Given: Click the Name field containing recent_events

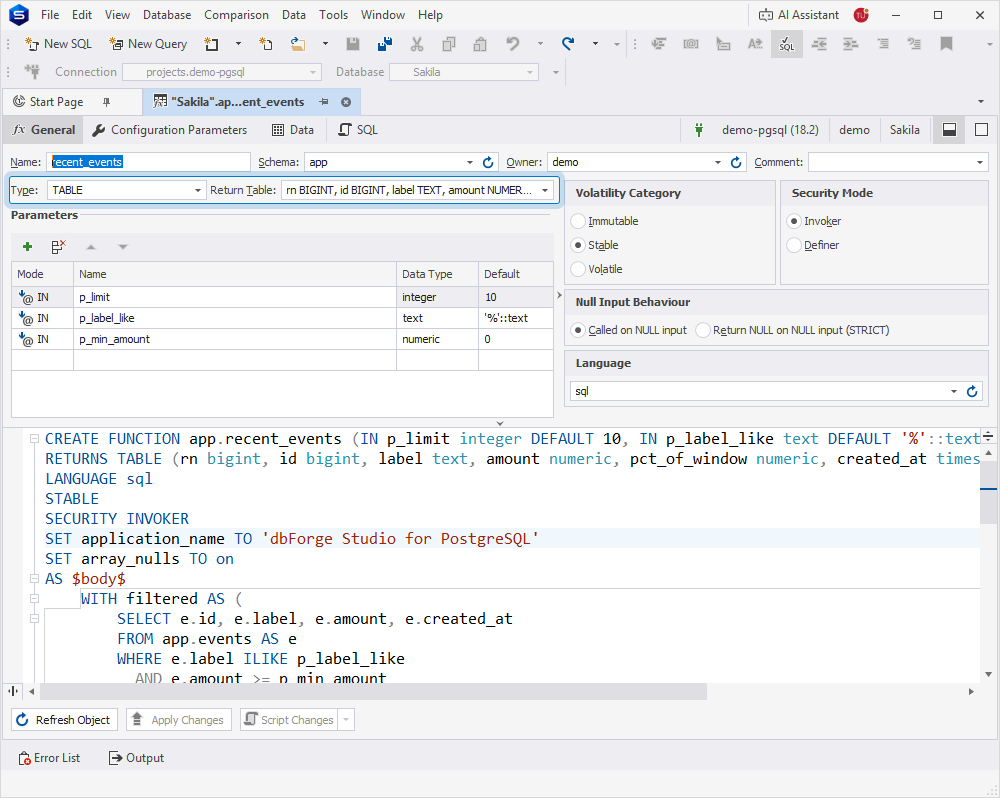Looking at the screenshot, I should coord(148,162).
